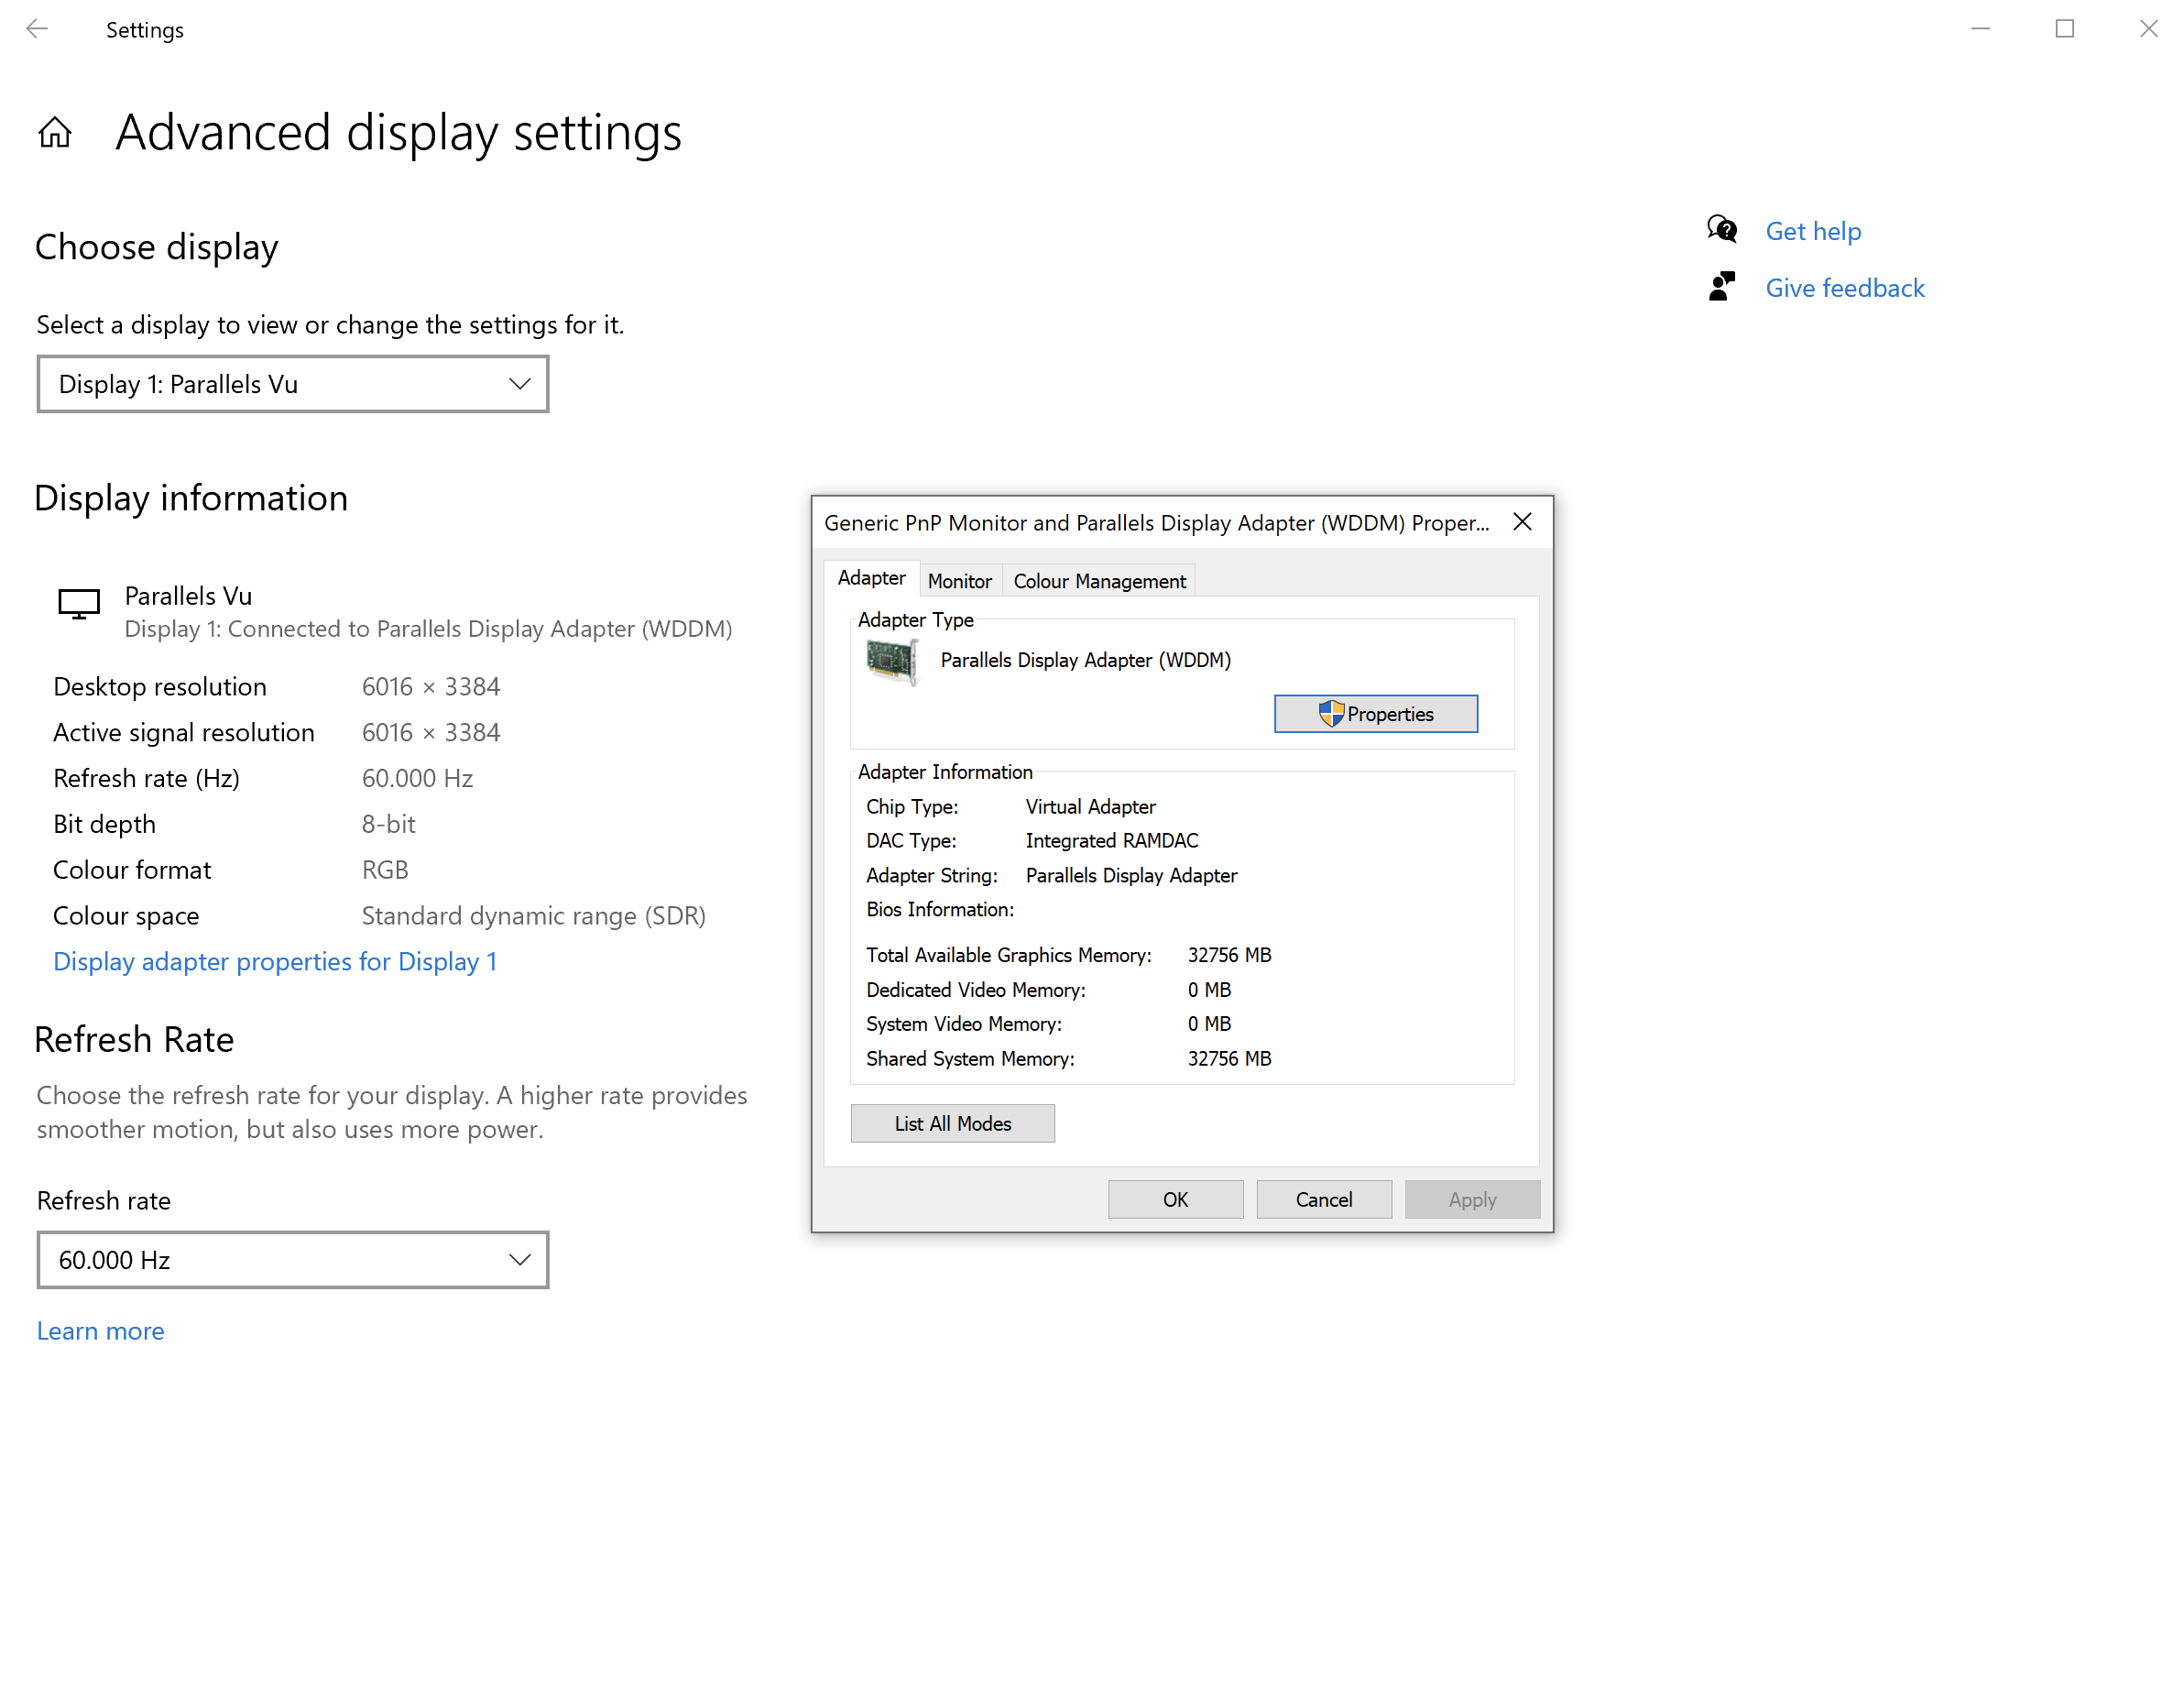Screen dimensions: 2184x1697
Task: Switch to the Monitor tab
Action: coord(958,581)
